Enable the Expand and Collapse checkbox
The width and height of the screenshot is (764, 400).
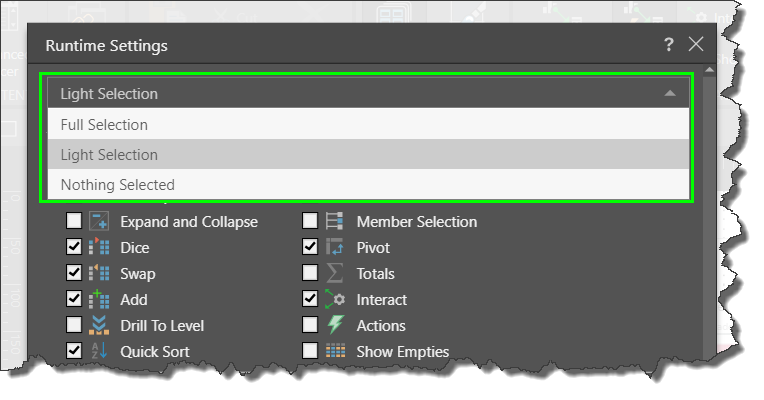point(74,222)
